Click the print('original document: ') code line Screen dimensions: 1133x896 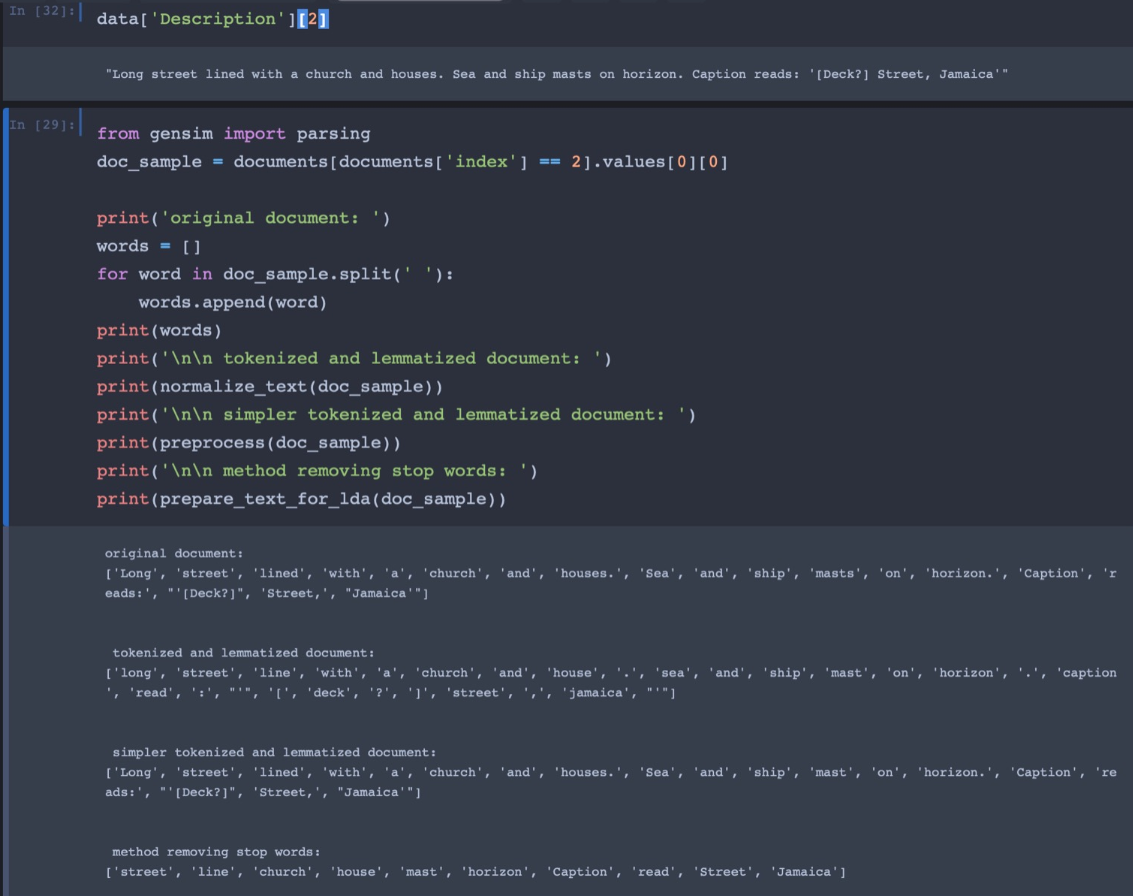(243, 218)
